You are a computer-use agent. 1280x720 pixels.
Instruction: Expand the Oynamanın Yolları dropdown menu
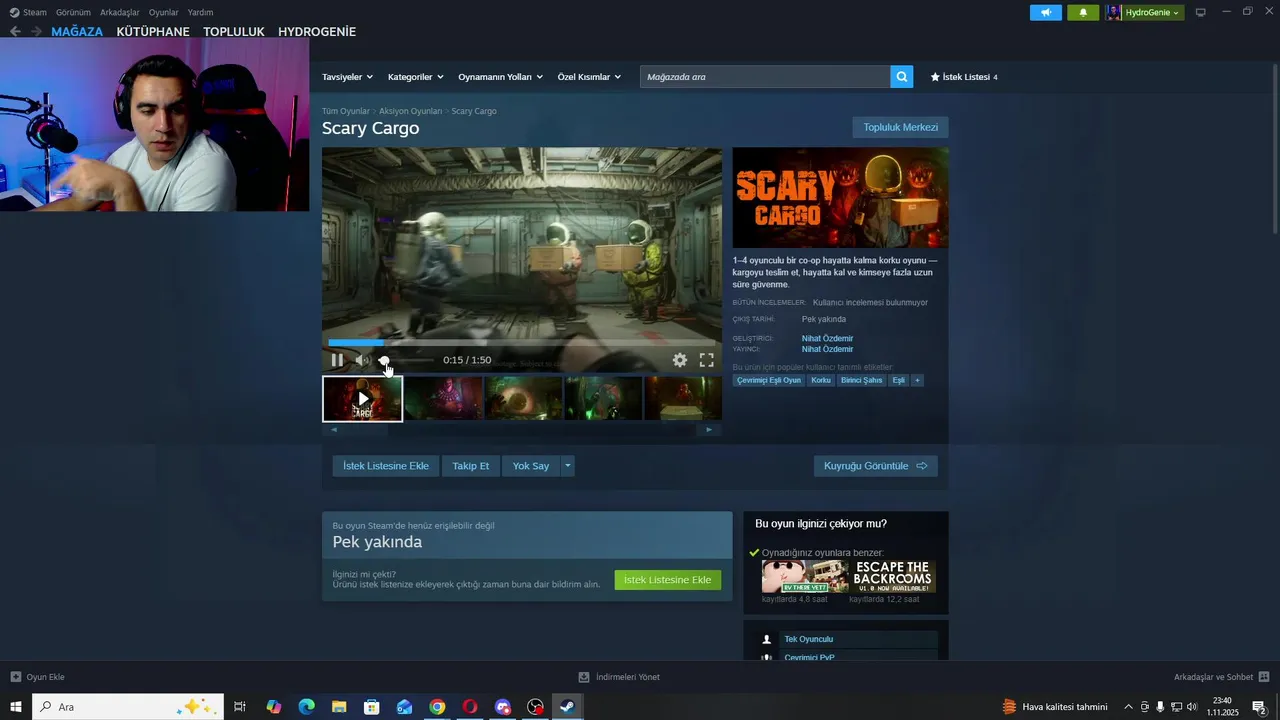point(500,77)
